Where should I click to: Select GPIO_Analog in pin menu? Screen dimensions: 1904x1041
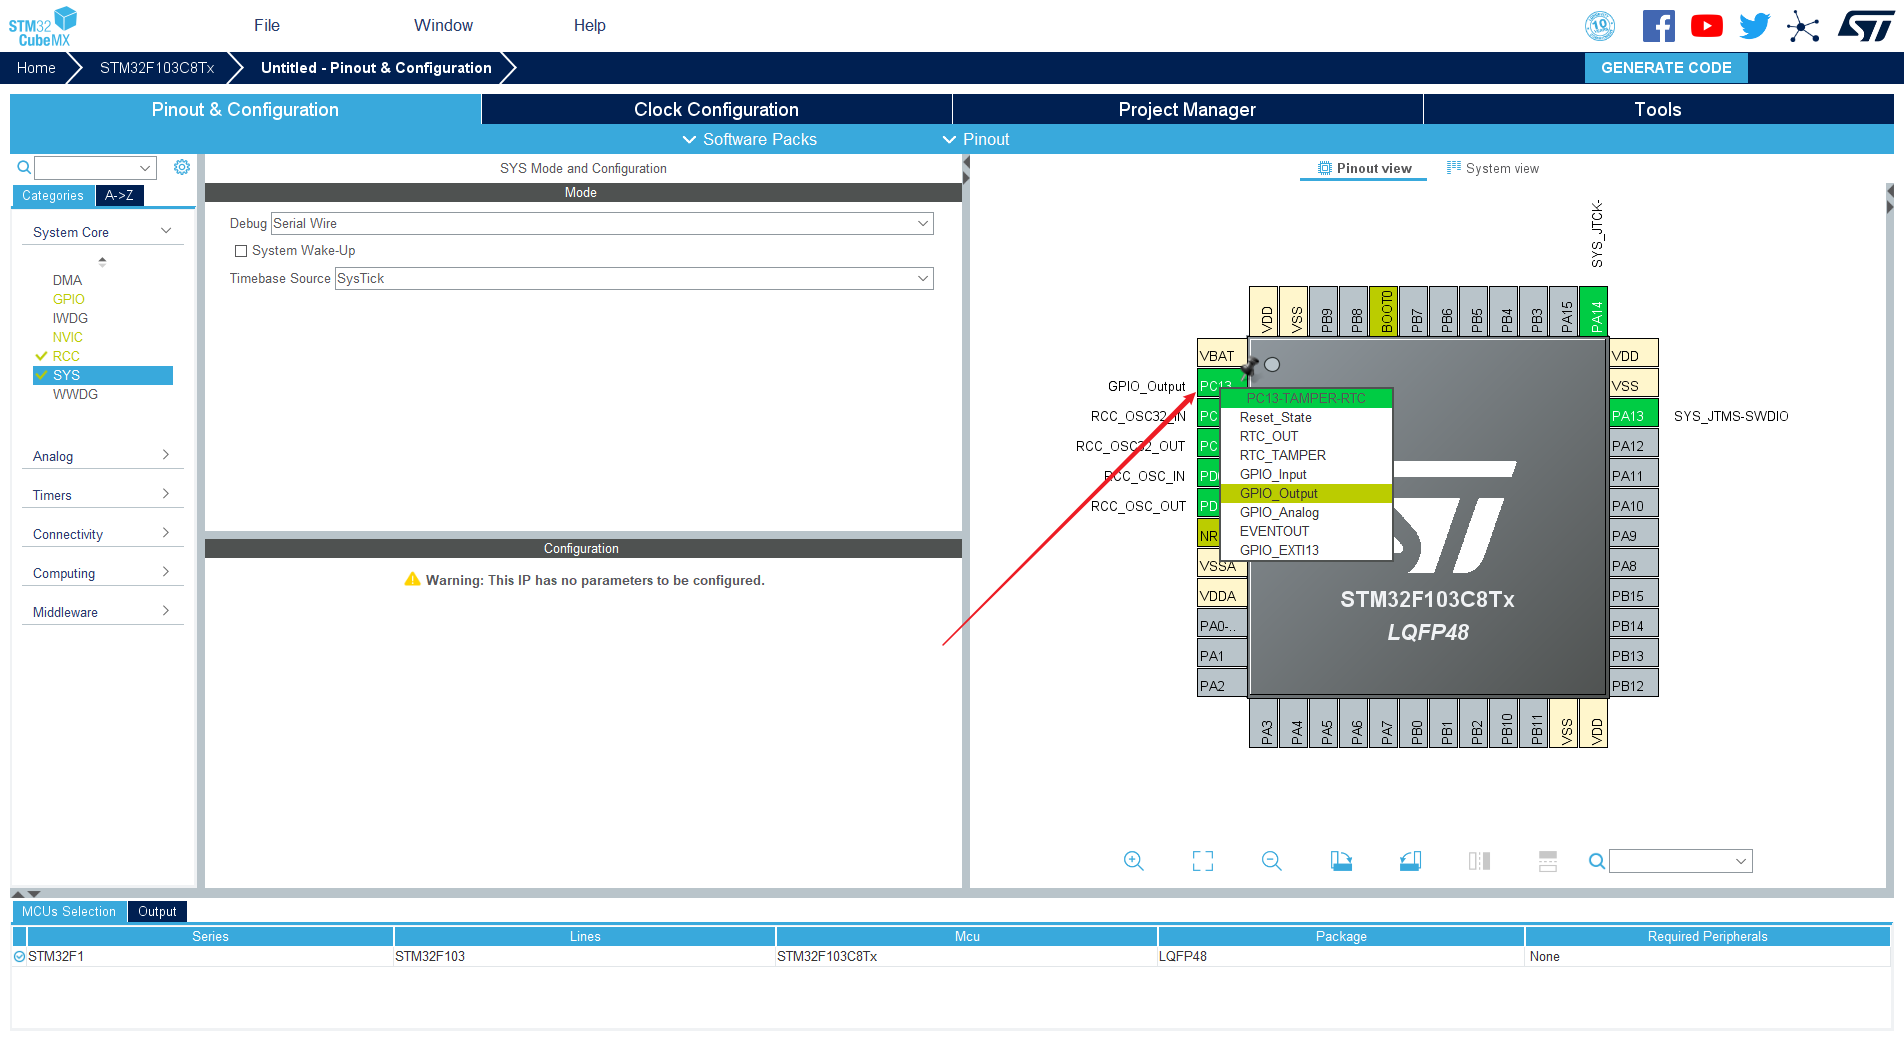1306,512
